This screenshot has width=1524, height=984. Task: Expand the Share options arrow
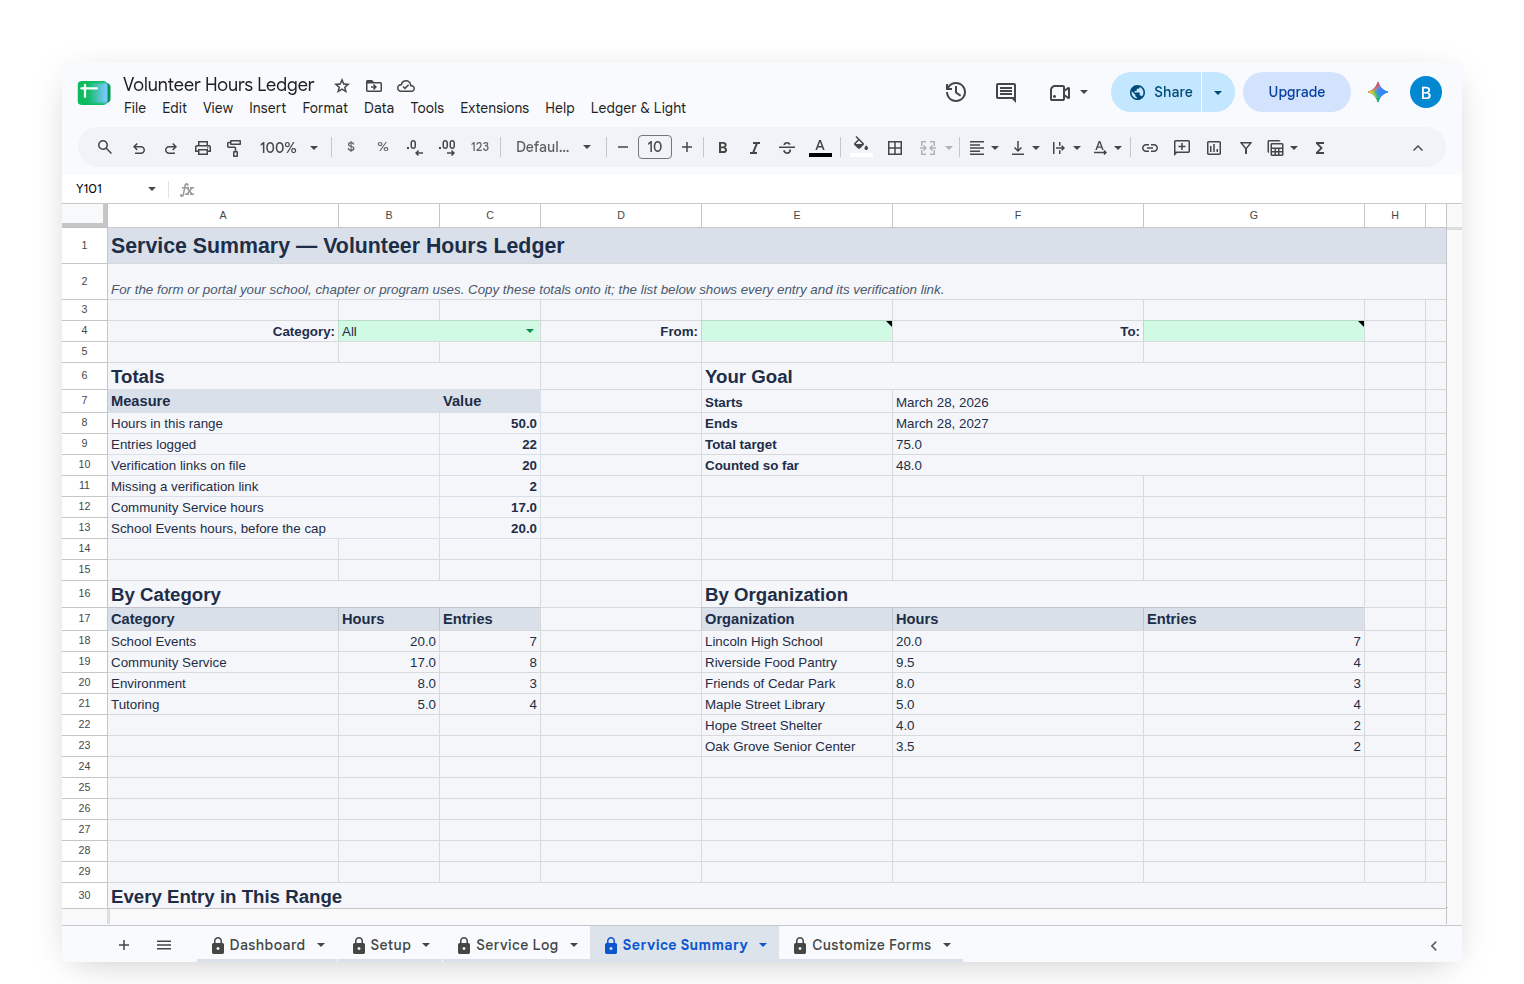pos(1218,92)
